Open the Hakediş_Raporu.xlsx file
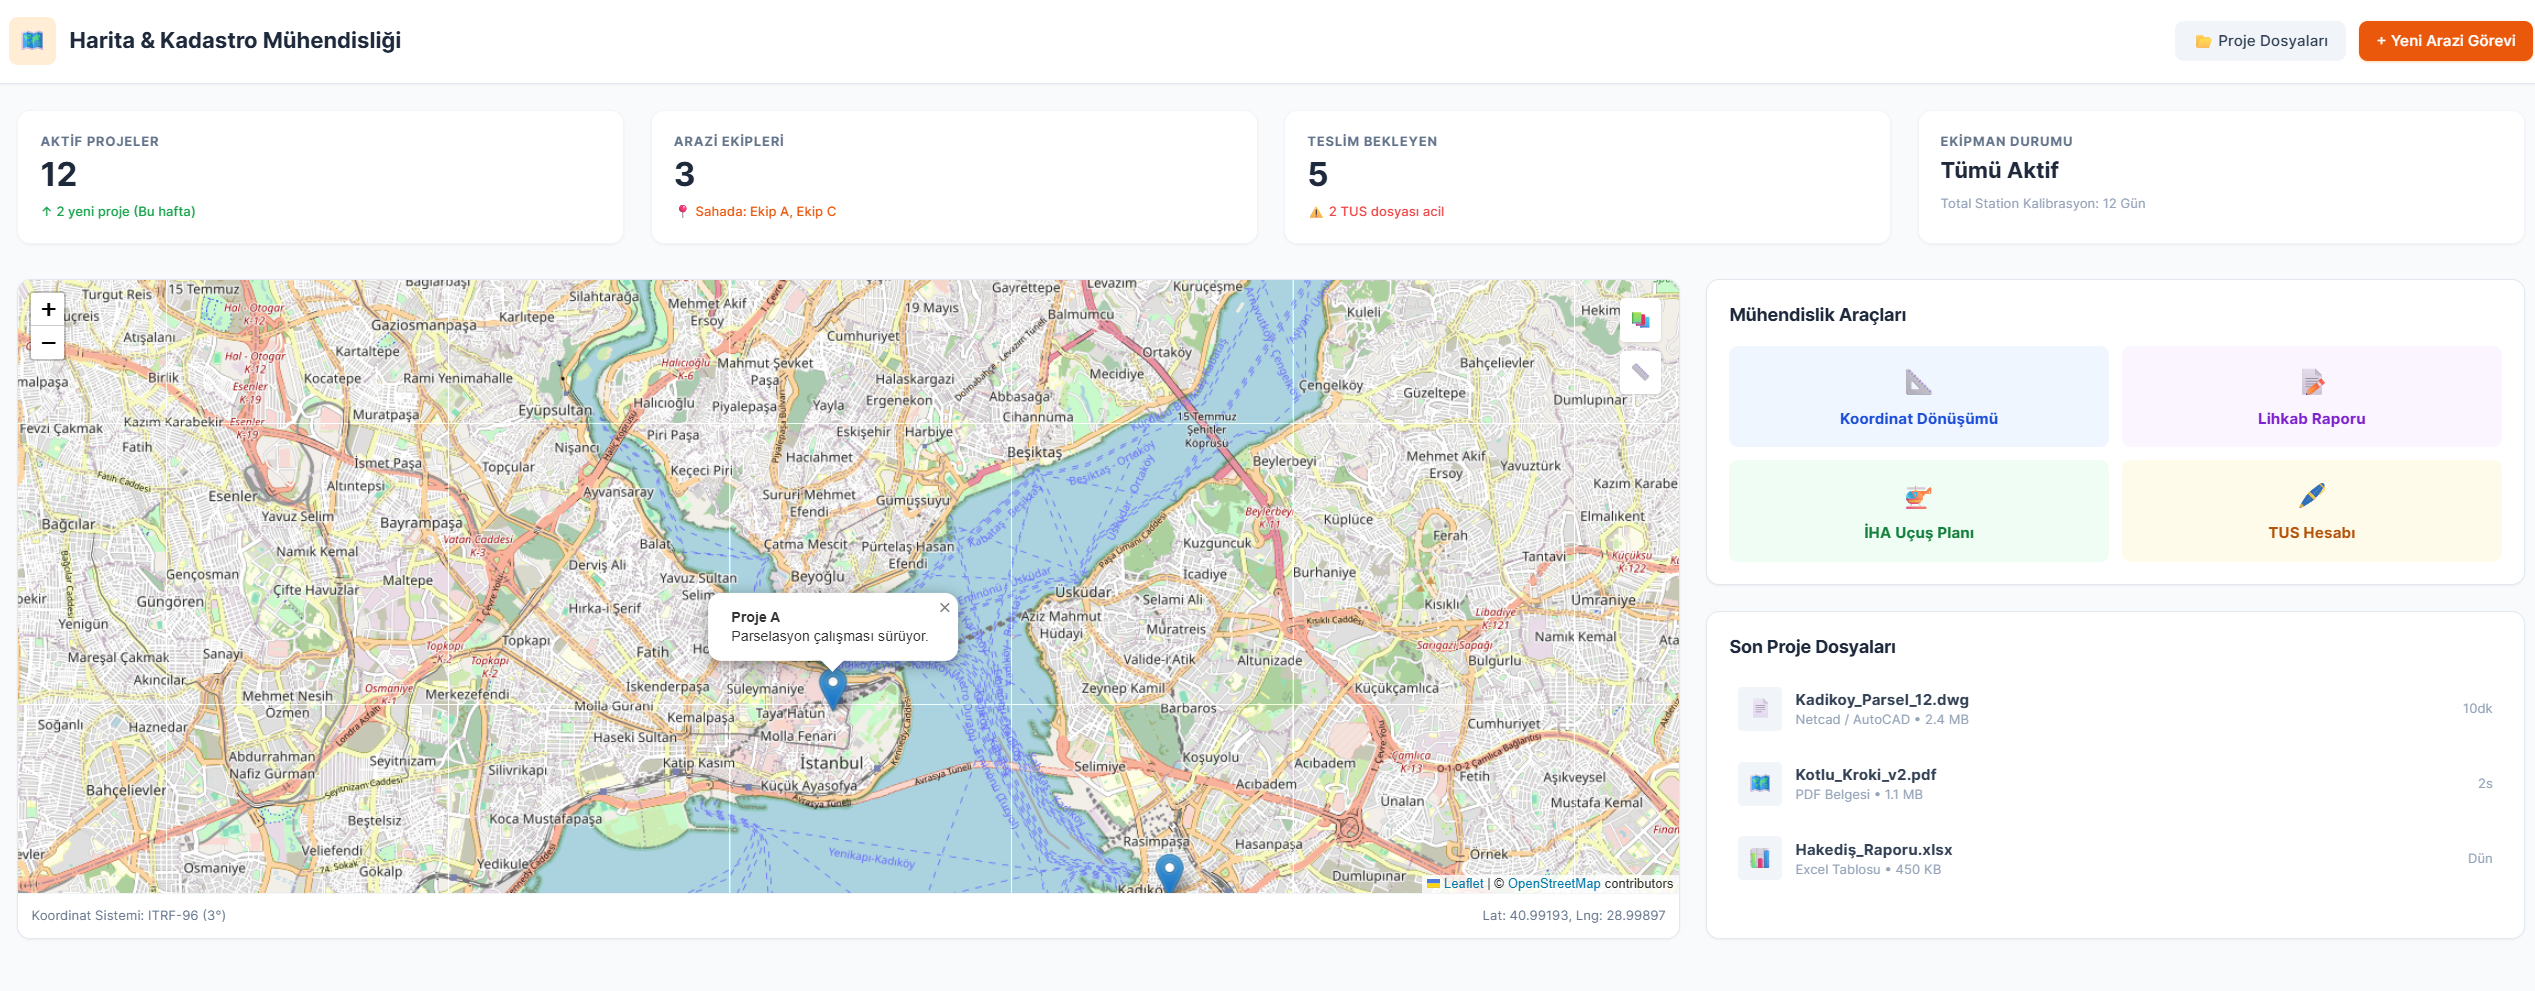This screenshot has width=2535, height=991. [x=1873, y=850]
